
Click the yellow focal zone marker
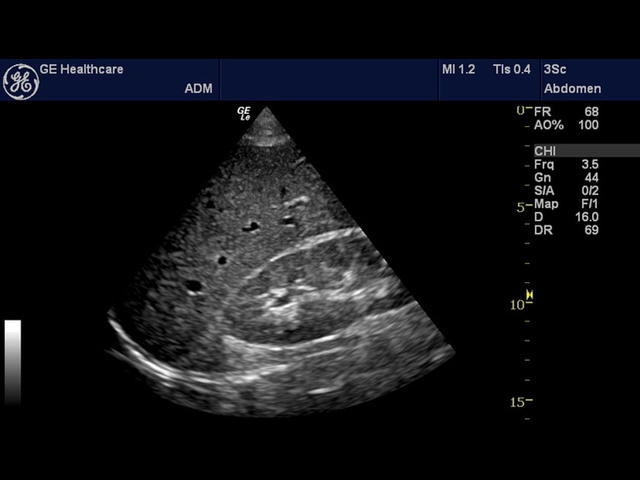coord(530,295)
